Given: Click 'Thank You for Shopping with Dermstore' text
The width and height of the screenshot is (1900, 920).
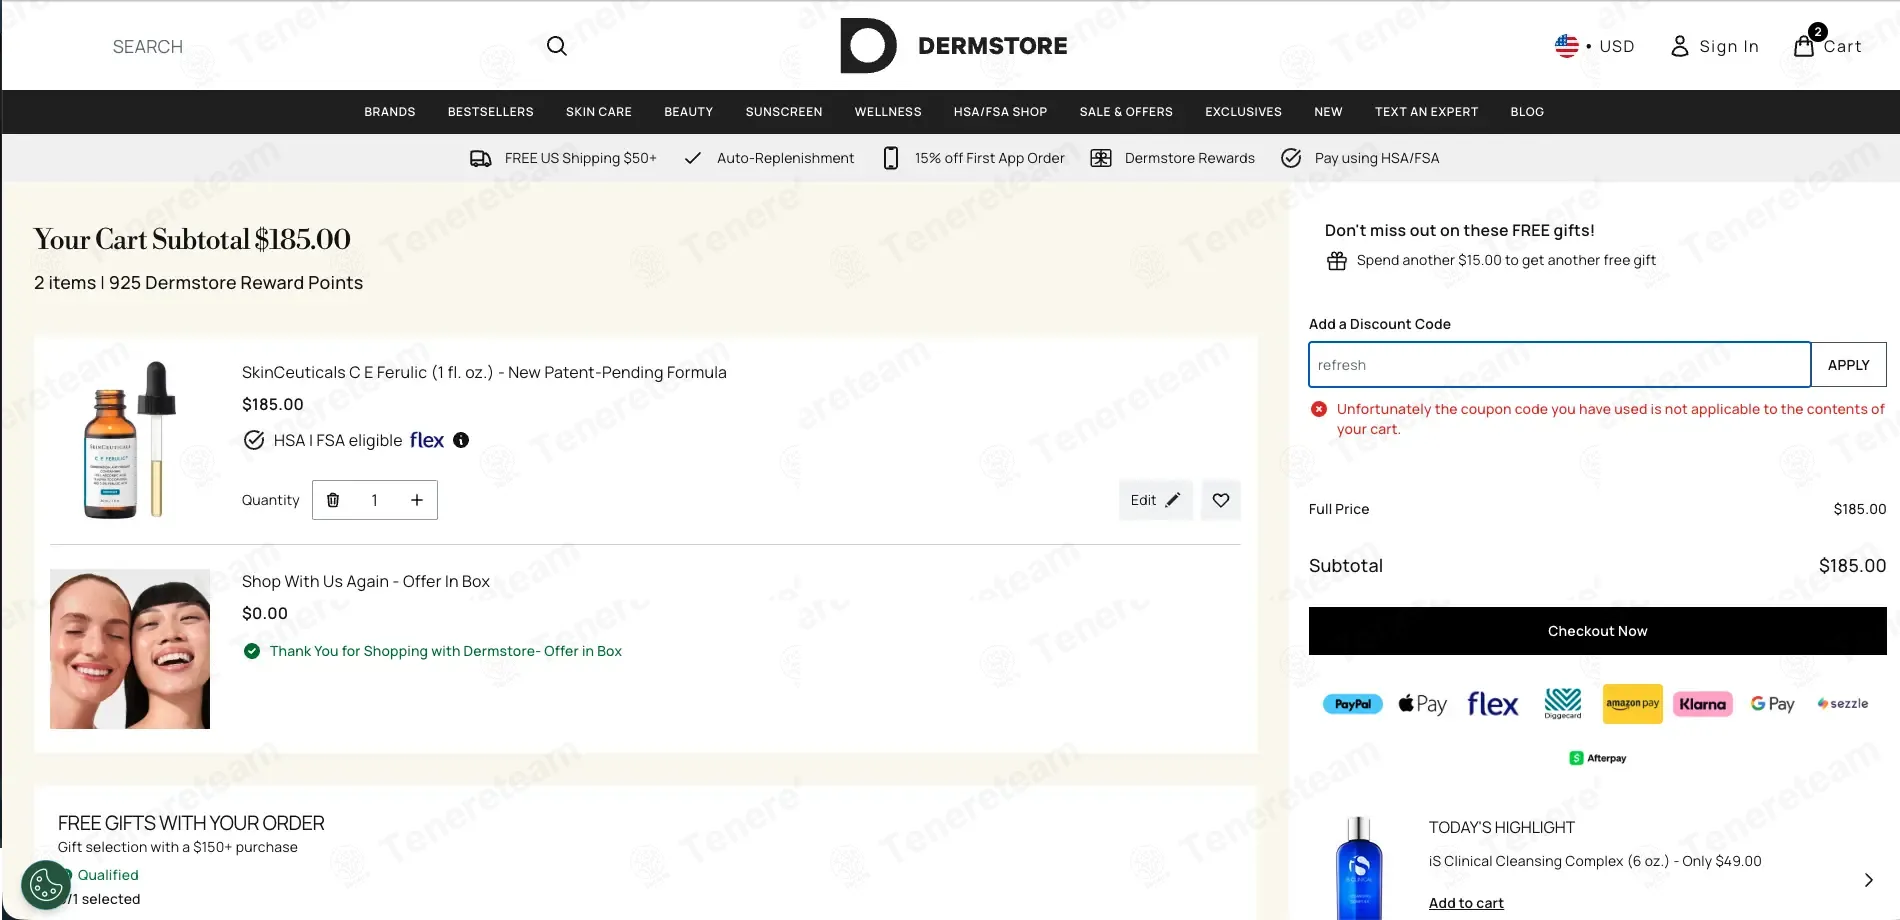Looking at the screenshot, I should [x=446, y=651].
